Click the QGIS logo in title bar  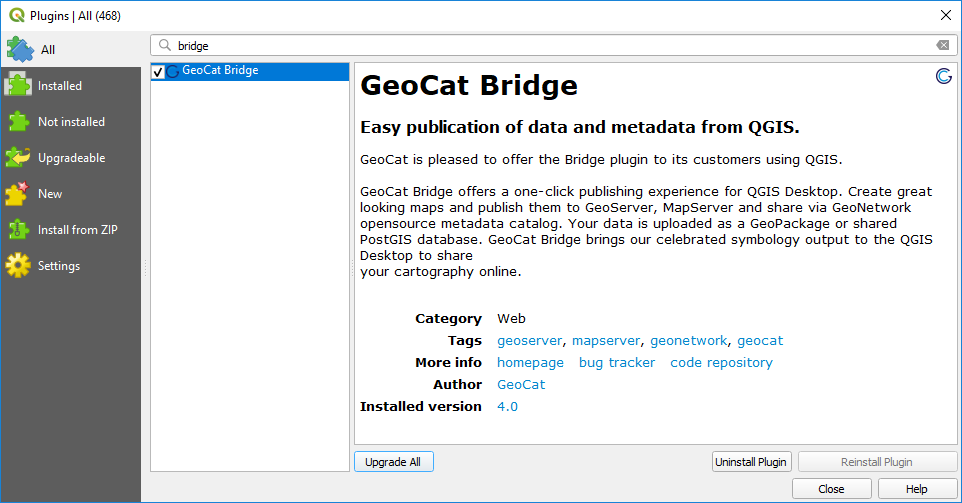[x=17, y=15]
